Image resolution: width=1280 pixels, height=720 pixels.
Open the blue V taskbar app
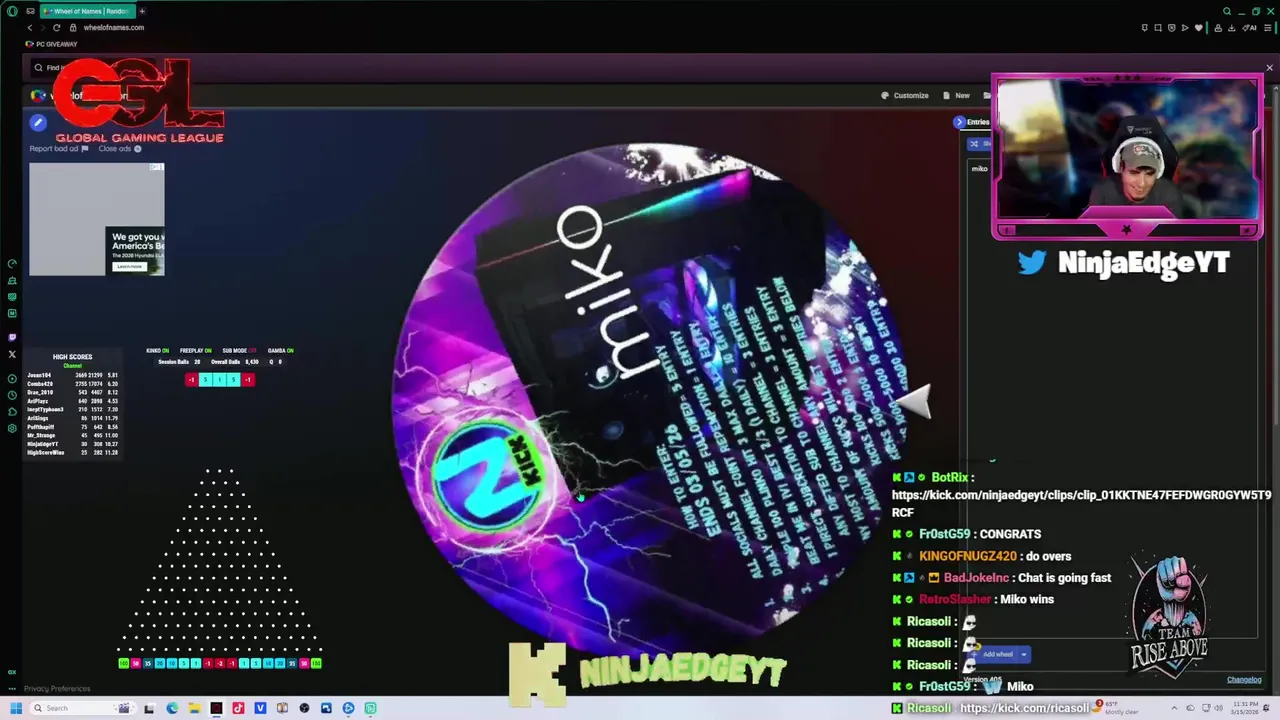[x=260, y=708]
